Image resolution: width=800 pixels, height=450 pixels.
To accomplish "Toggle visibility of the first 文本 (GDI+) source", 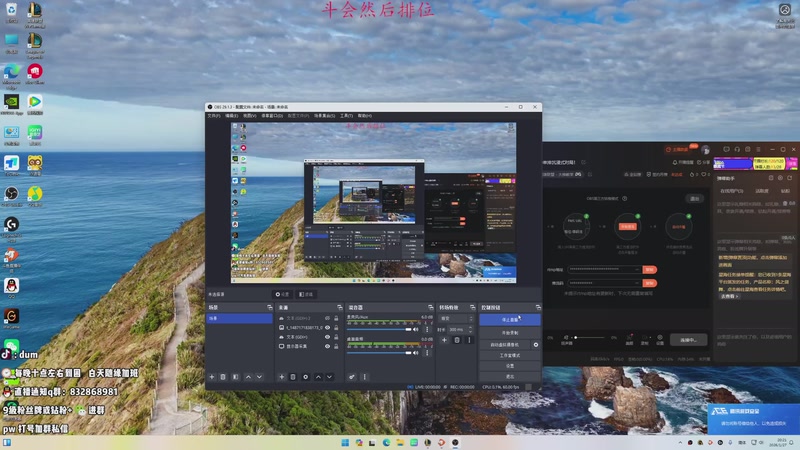I will [x=327, y=318].
